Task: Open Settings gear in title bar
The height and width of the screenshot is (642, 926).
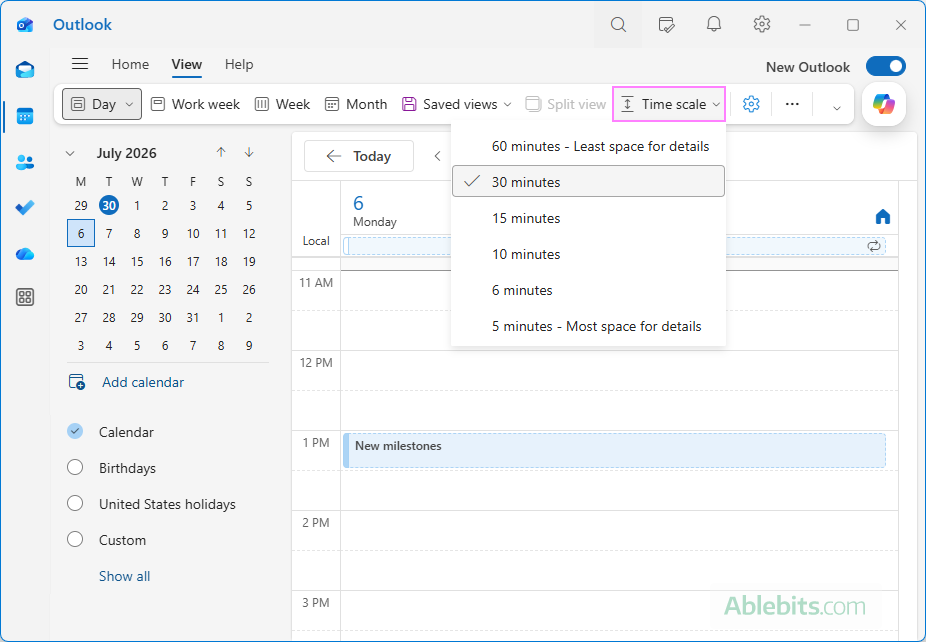Action: [x=762, y=24]
